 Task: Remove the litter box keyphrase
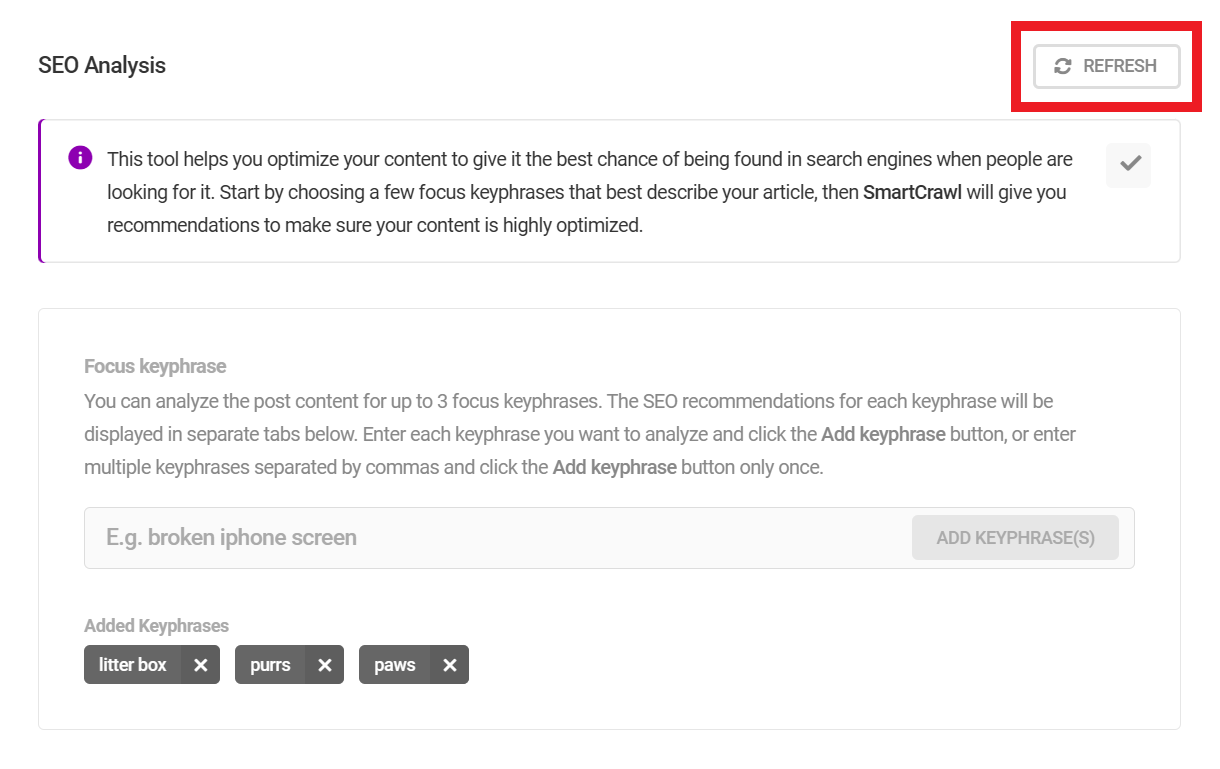[200, 665]
